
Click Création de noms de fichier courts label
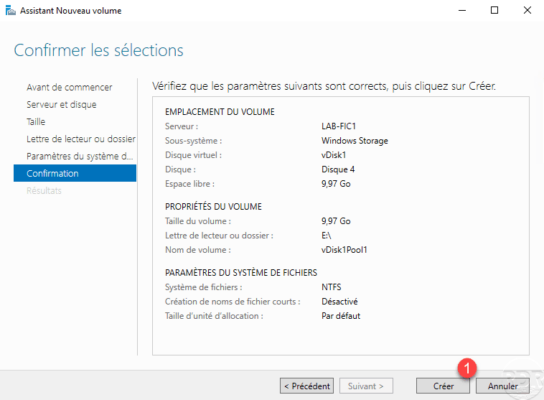(232, 301)
